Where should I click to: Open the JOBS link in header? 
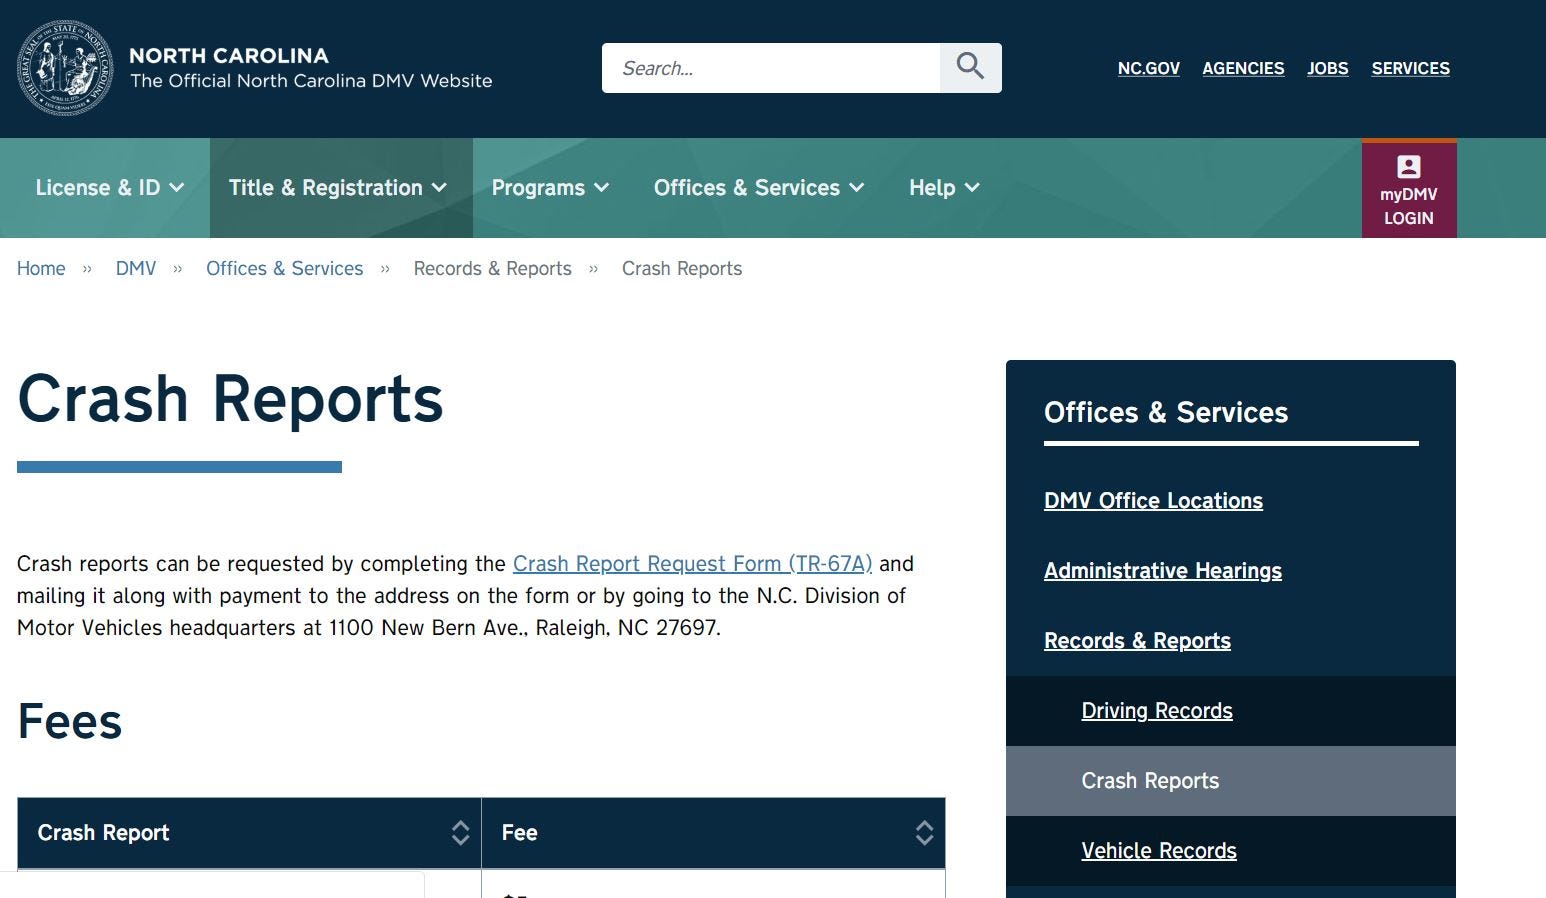(1327, 68)
